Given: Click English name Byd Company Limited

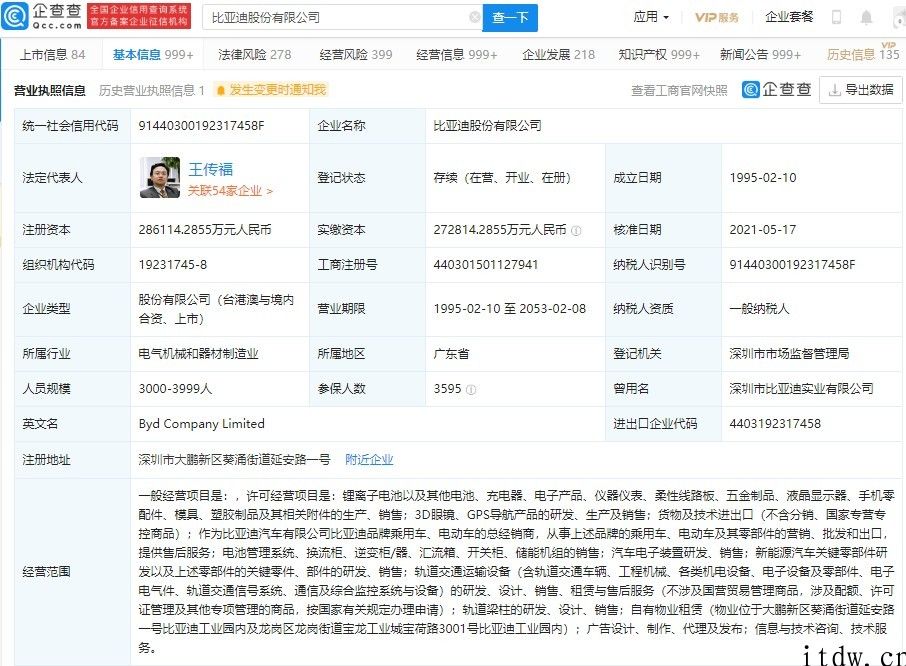Looking at the screenshot, I should pos(202,424).
